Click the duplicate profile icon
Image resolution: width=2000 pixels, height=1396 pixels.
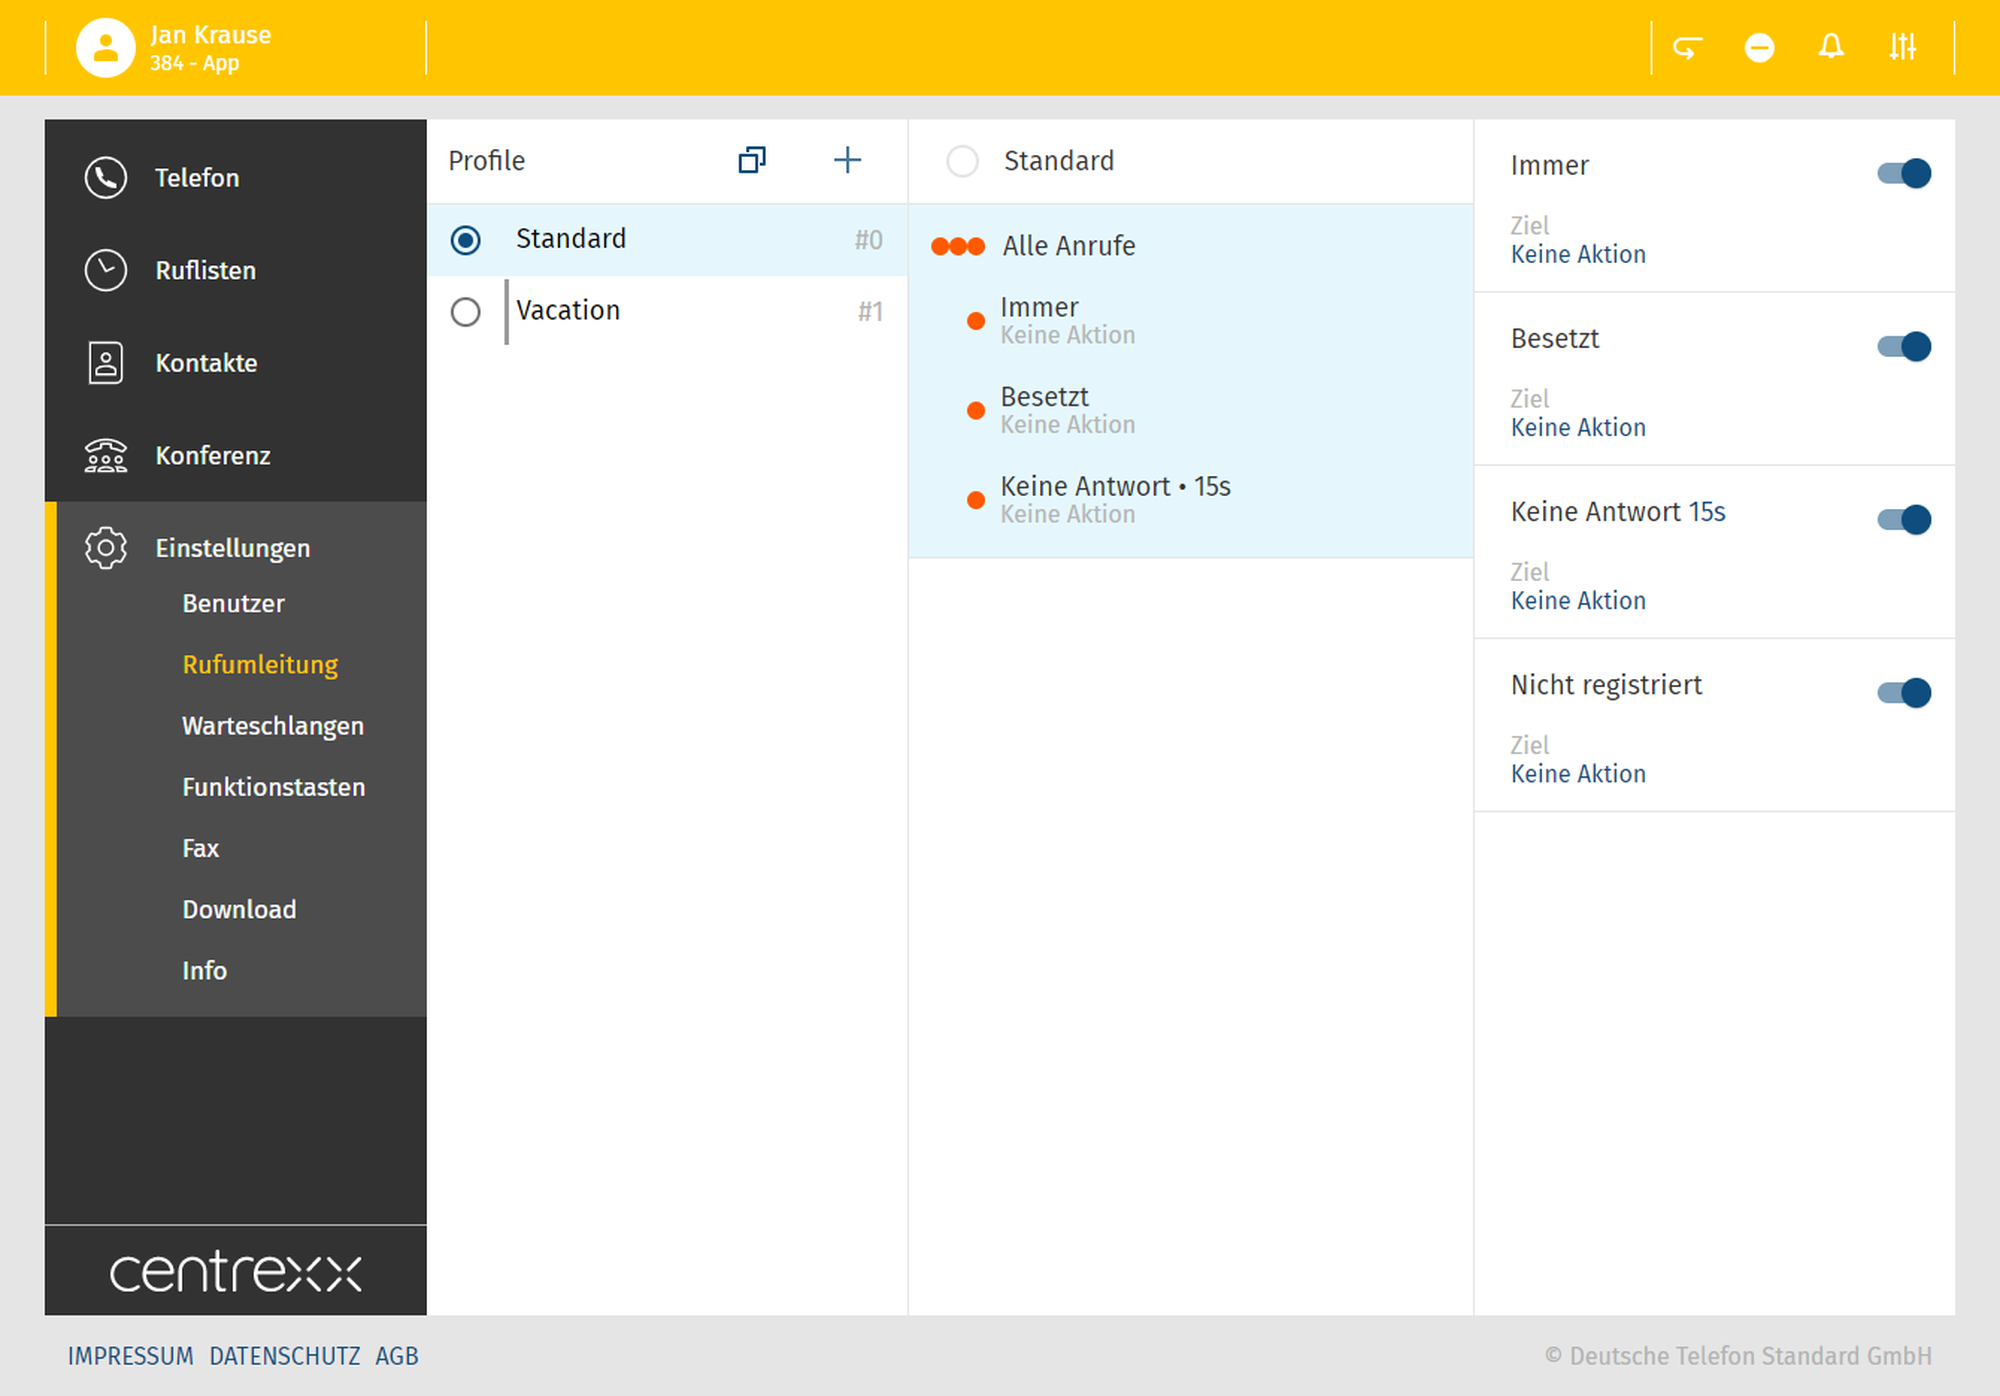(x=752, y=160)
